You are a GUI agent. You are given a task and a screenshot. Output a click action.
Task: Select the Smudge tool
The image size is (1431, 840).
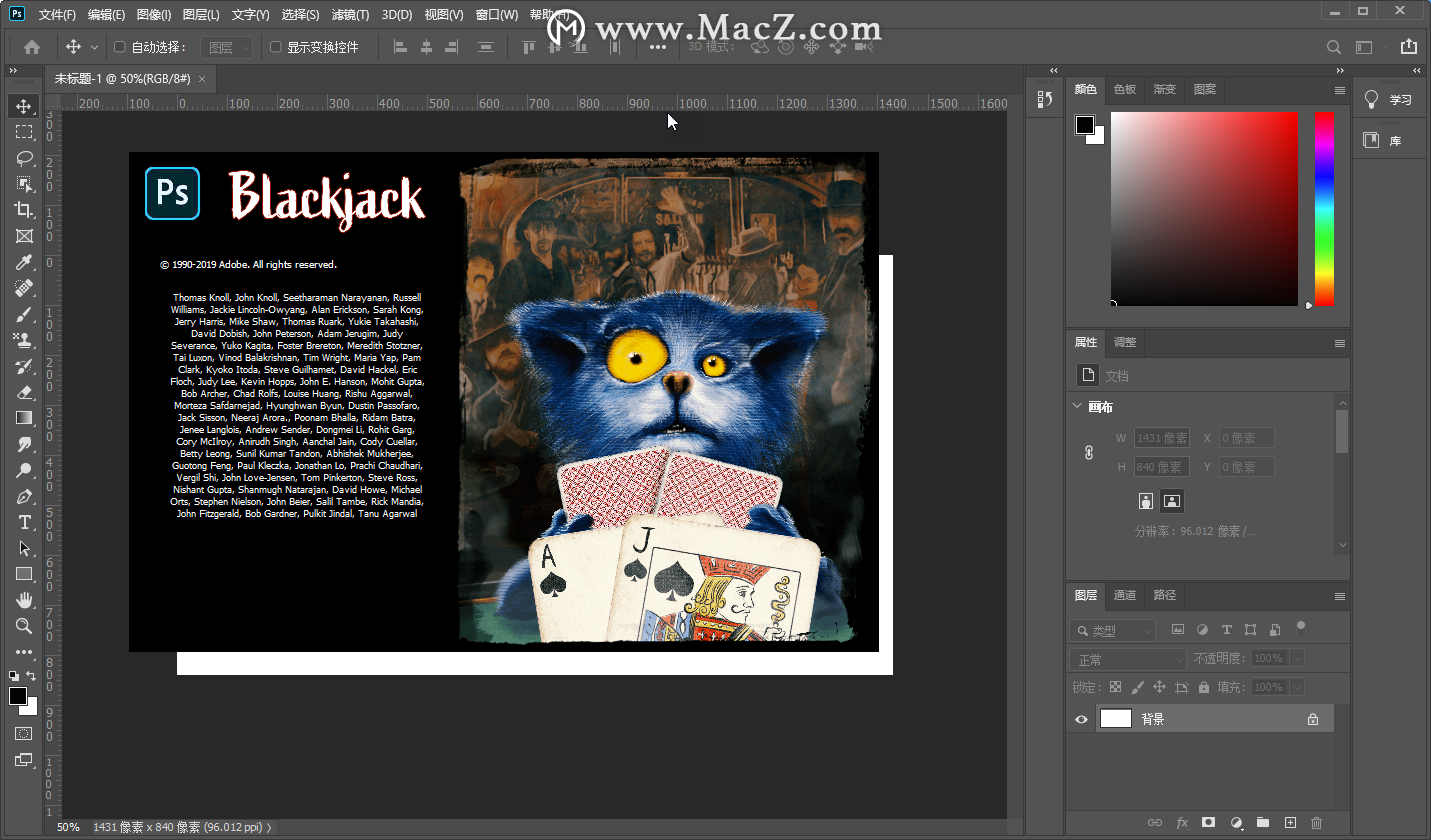(24, 444)
